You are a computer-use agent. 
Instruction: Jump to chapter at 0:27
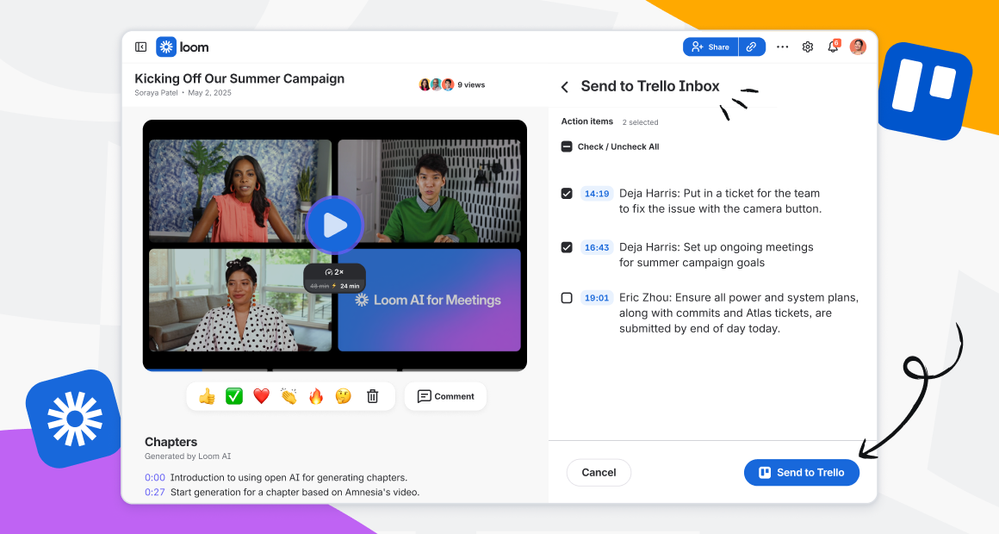[x=155, y=492]
